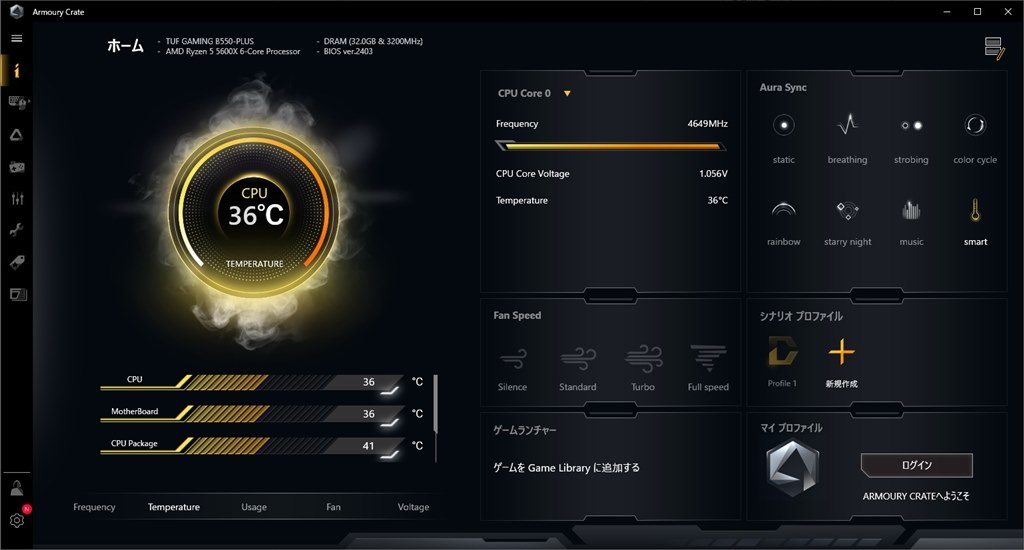Open the hamburger menu in the sidebar
The height and width of the screenshot is (550, 1024).
pyautogui.click(x=17, y=39)
